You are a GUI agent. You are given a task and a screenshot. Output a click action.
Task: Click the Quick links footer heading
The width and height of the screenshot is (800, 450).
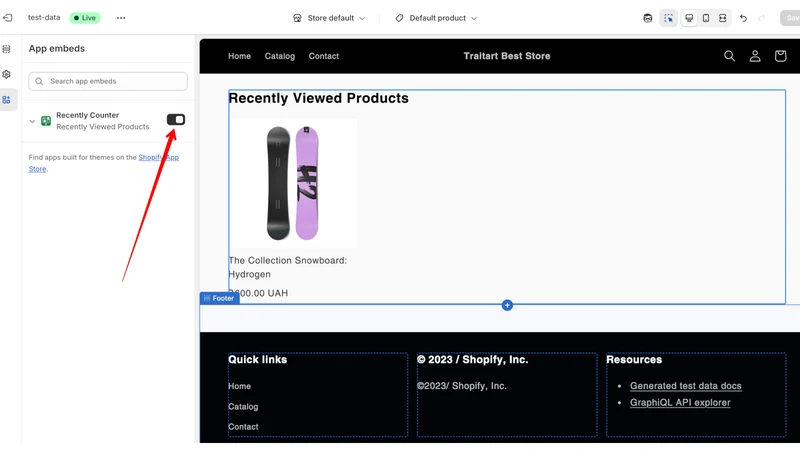coord(258,360)
